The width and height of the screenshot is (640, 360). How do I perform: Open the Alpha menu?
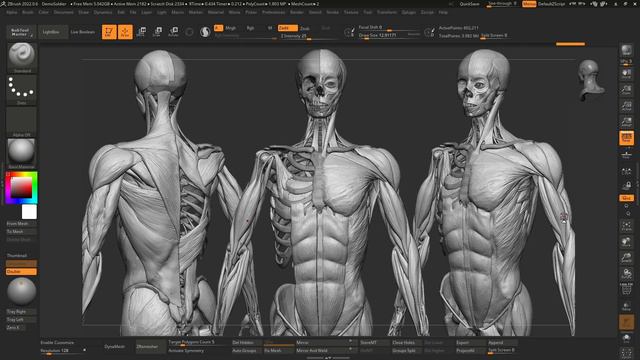pos(12,12)
